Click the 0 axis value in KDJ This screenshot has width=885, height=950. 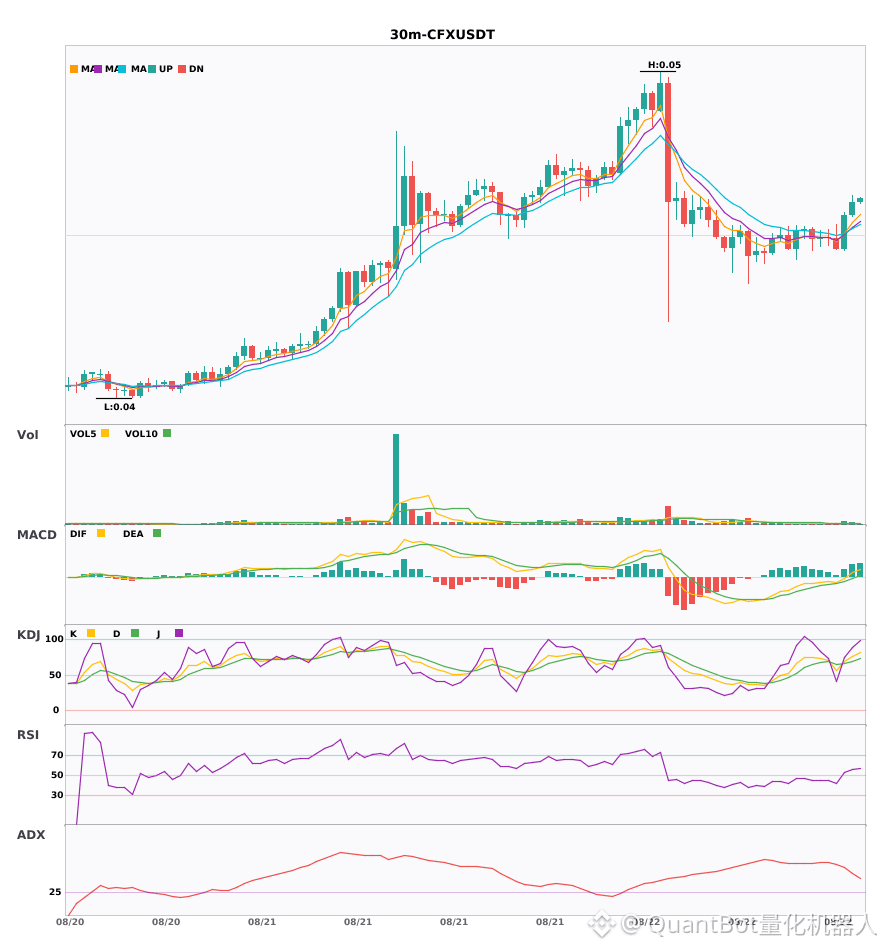(56, 710)
